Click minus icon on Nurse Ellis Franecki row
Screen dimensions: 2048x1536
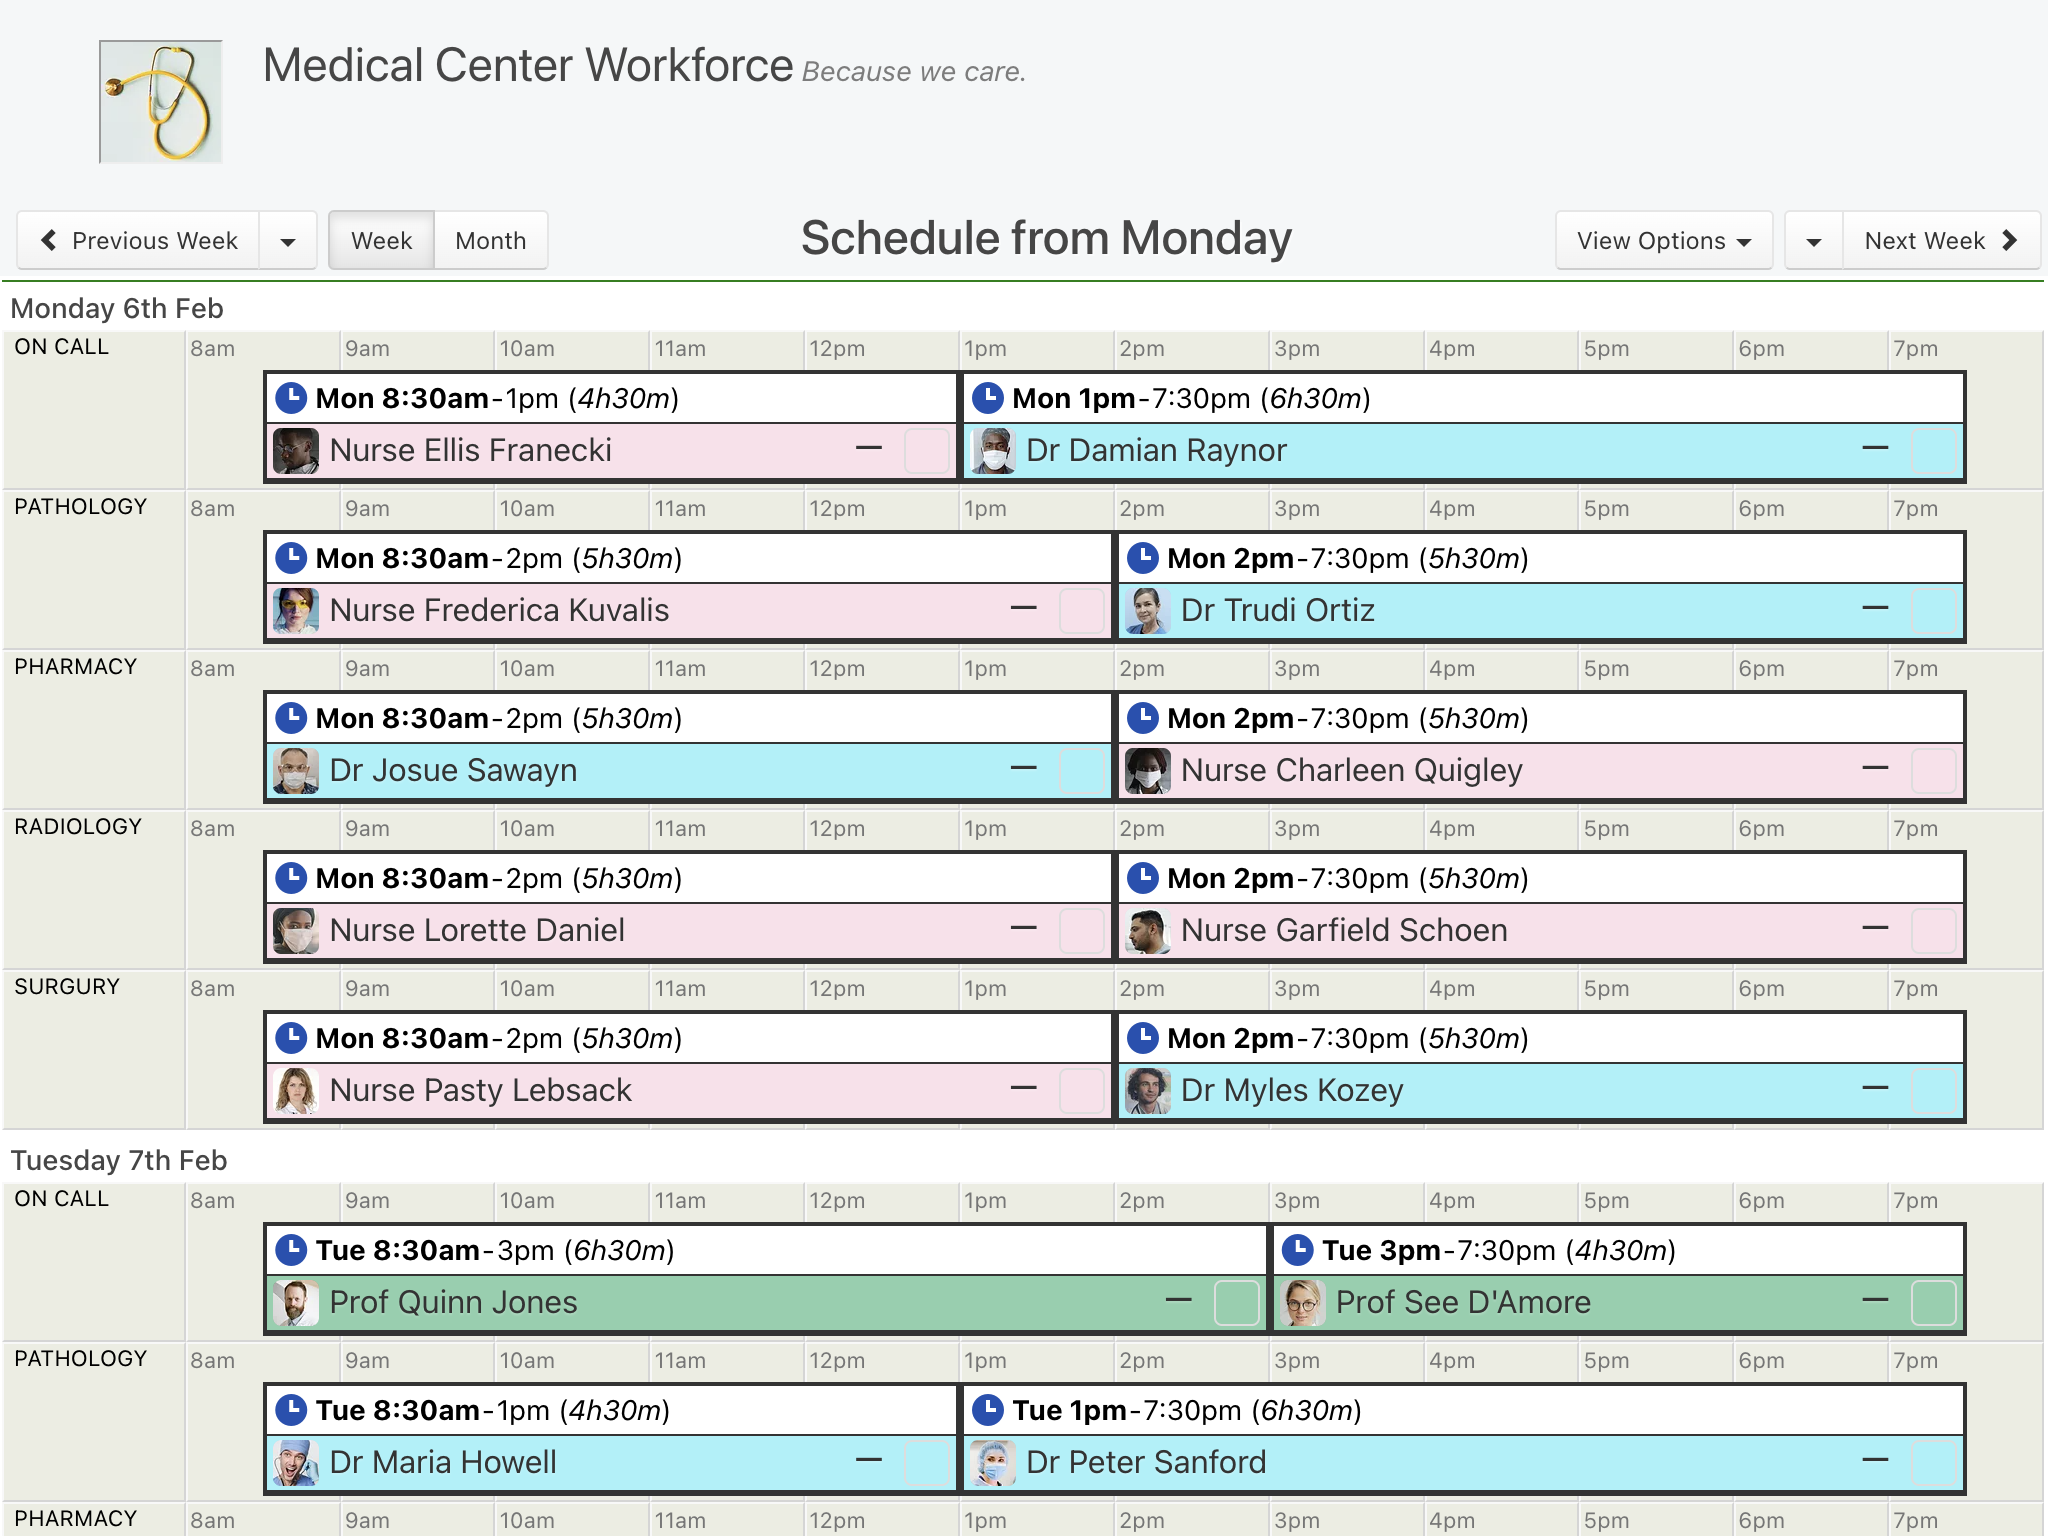[869, 448]
